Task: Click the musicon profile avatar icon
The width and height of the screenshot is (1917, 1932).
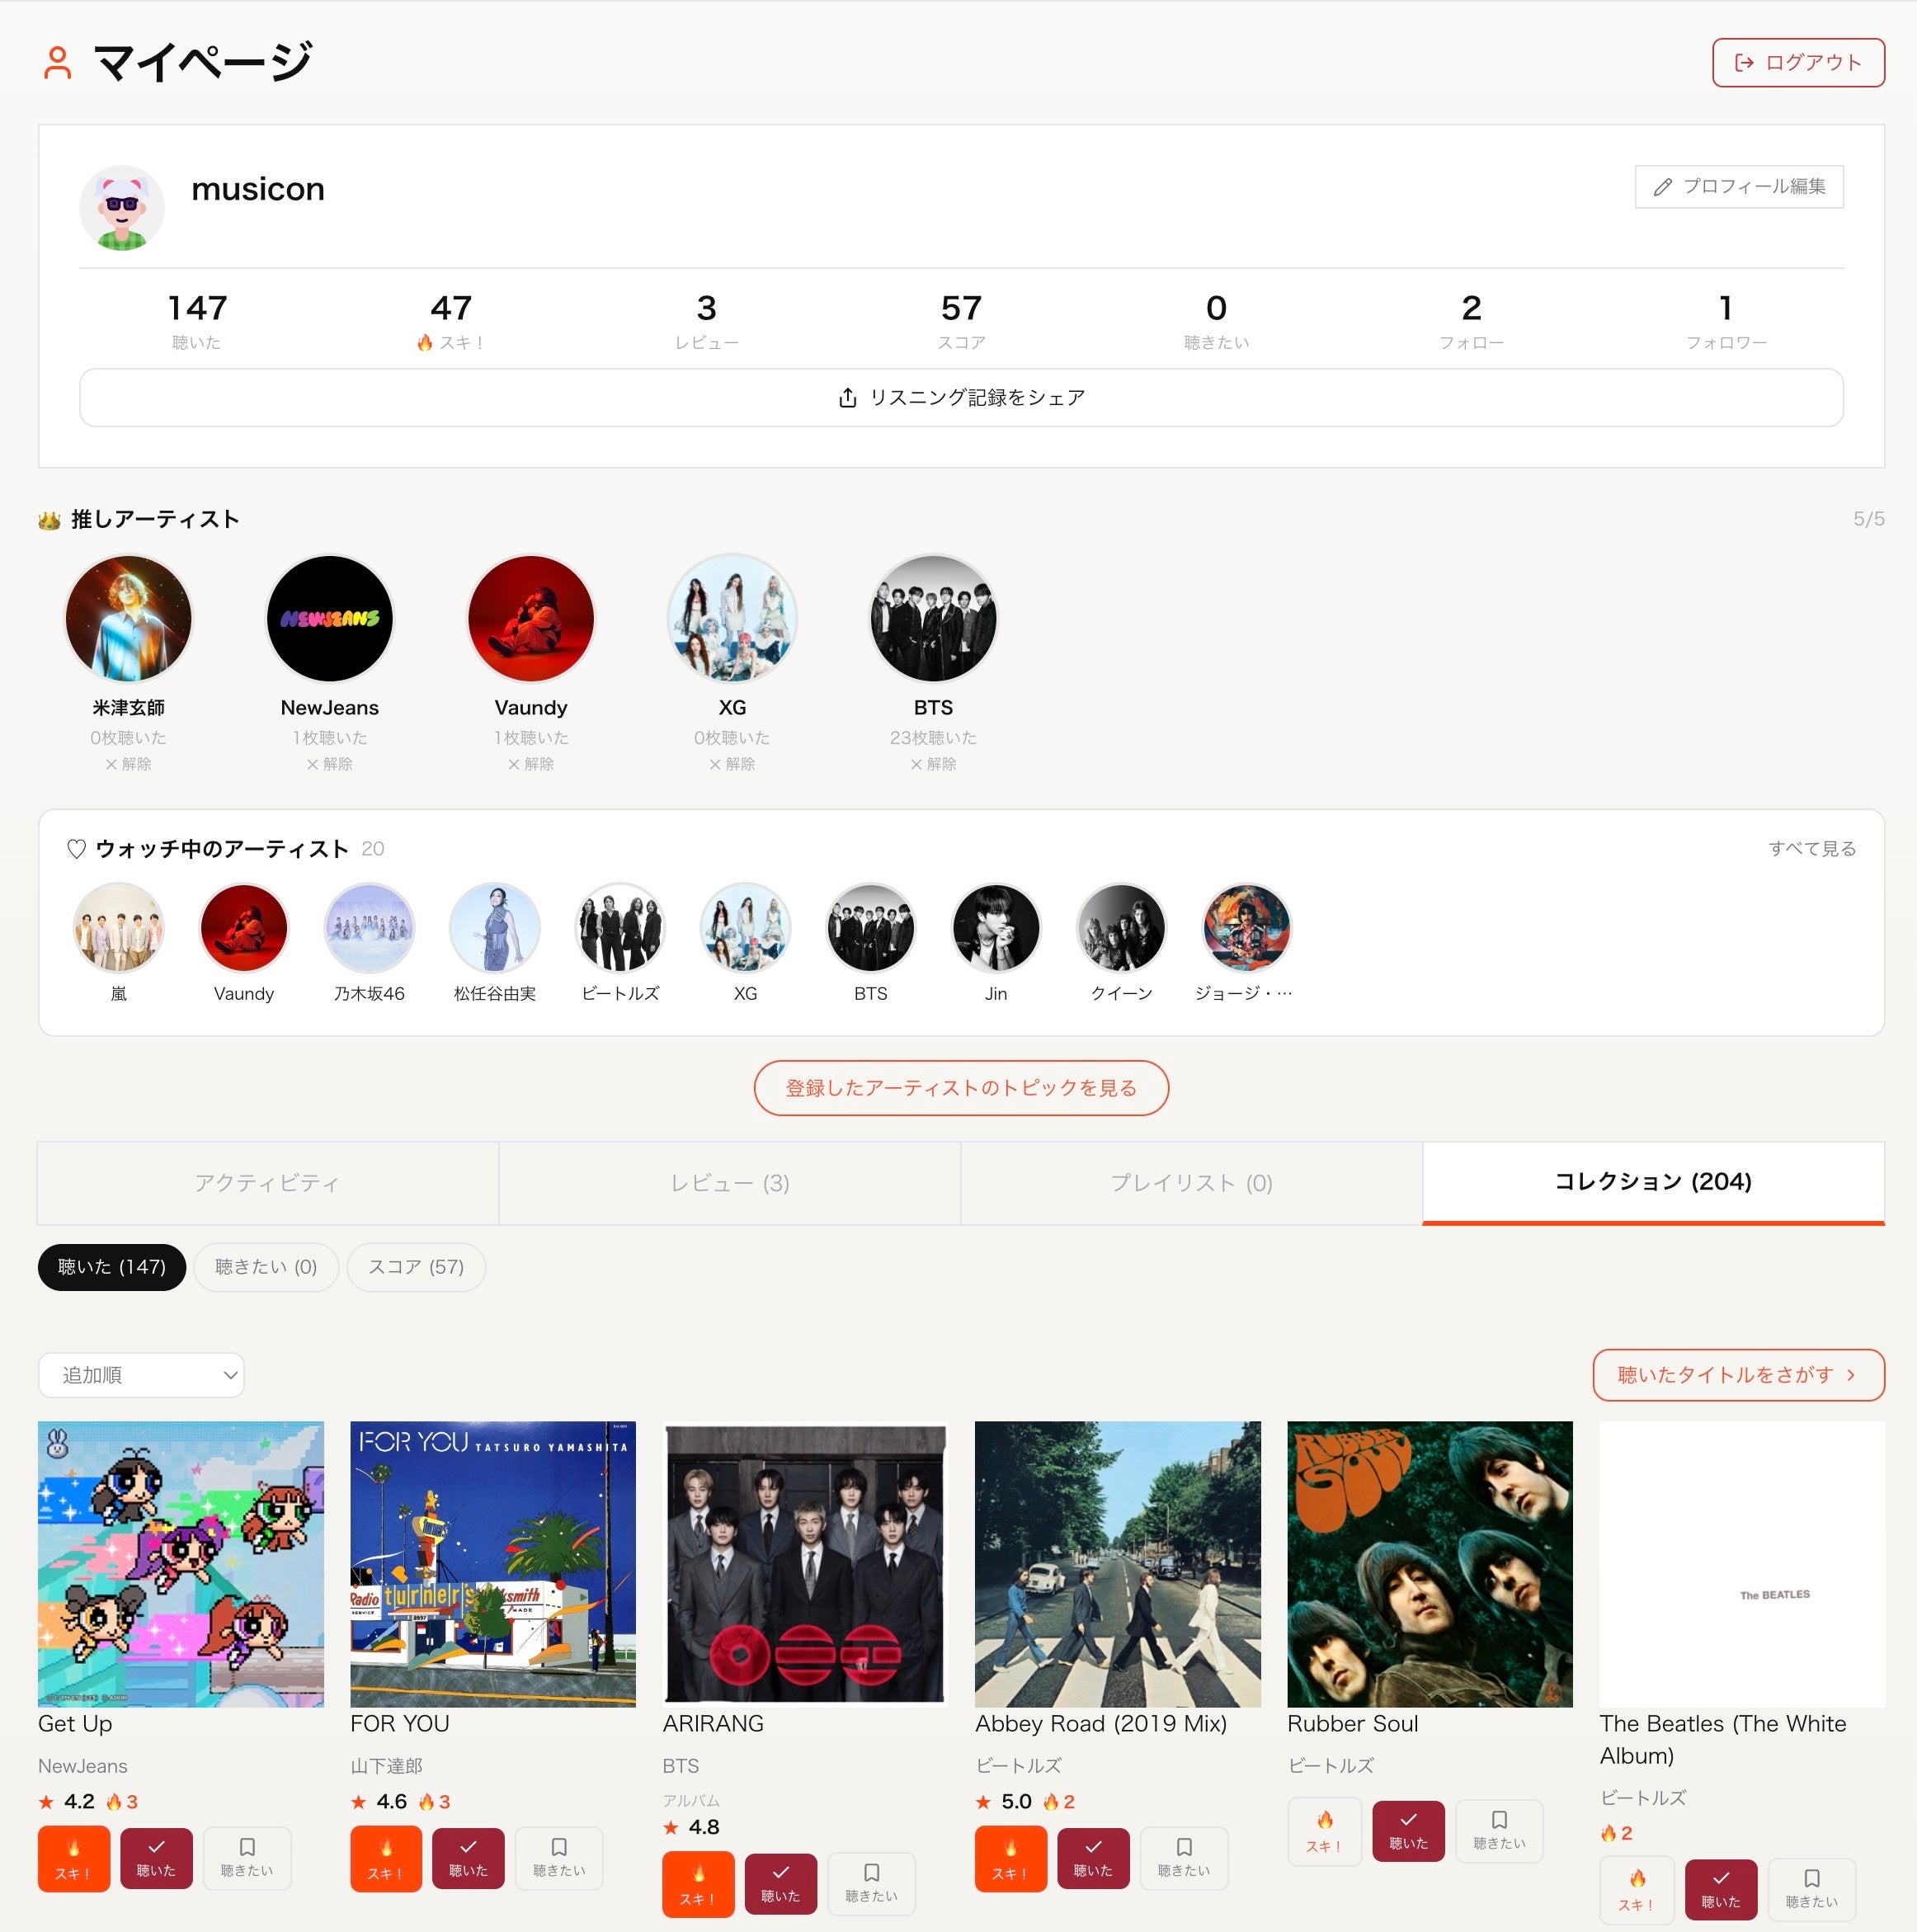Action: 122,208
